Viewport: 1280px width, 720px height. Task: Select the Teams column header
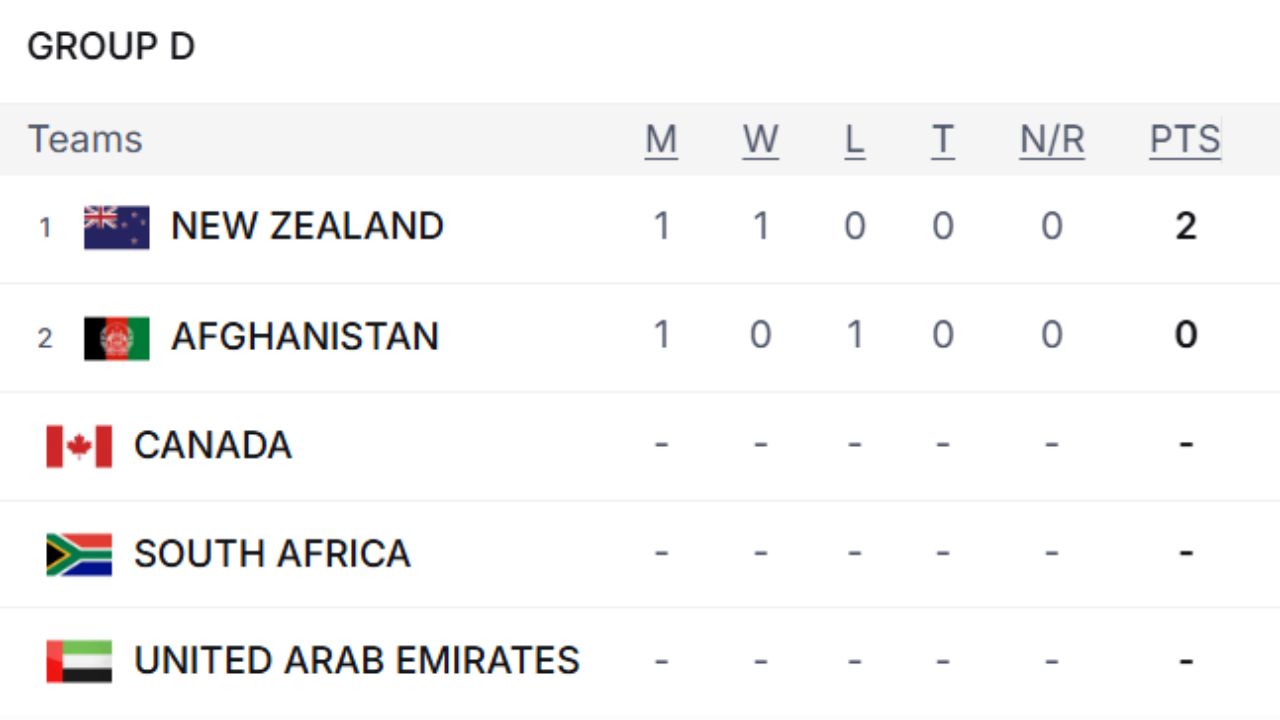pyautogui.click(x=84, y=139)
